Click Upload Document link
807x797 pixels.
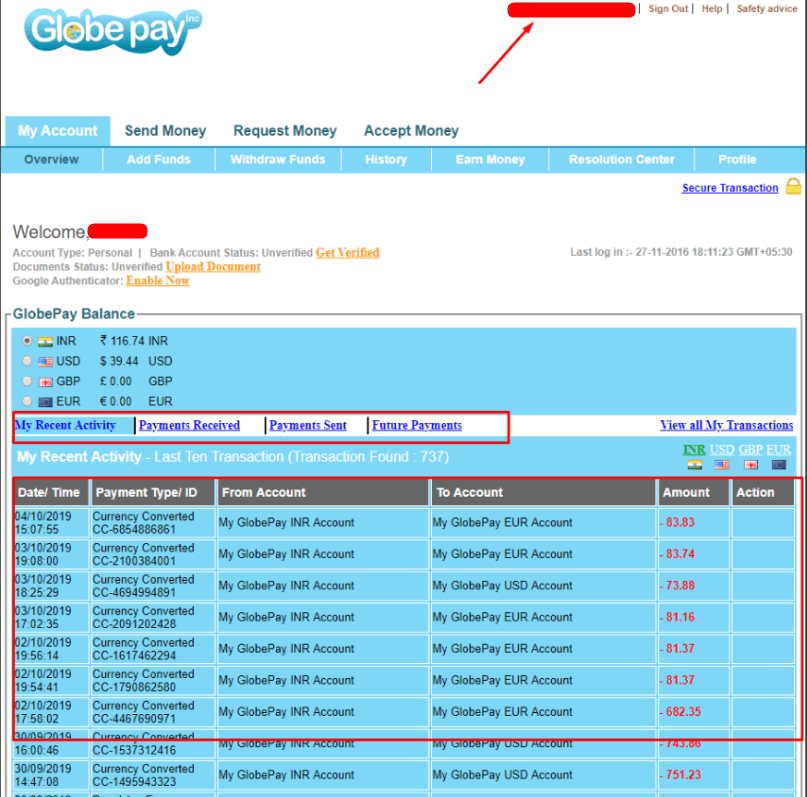pos(213,267)
